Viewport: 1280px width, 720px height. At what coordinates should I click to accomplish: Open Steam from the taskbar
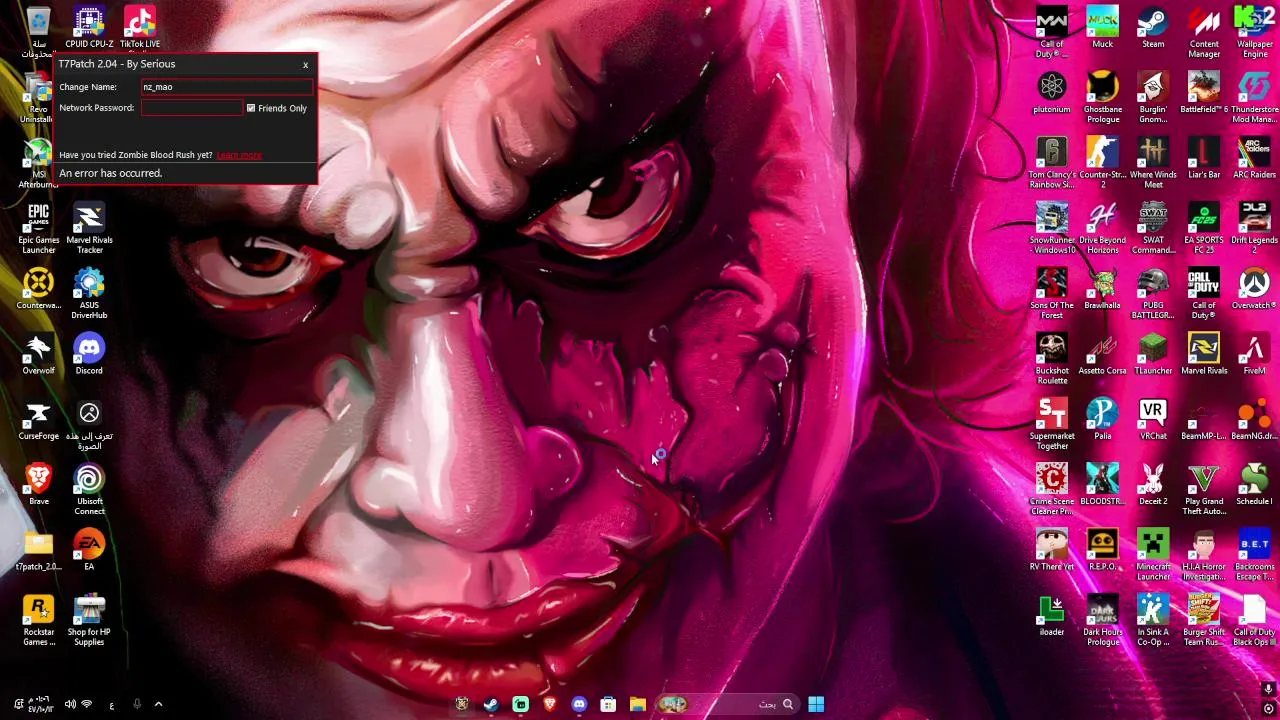(x=490, y=704)
